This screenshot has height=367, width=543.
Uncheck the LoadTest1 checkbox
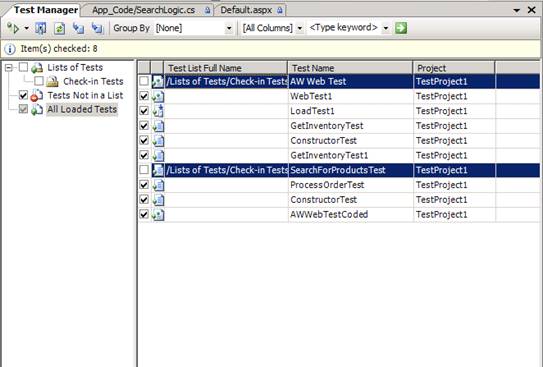[144, 111]
